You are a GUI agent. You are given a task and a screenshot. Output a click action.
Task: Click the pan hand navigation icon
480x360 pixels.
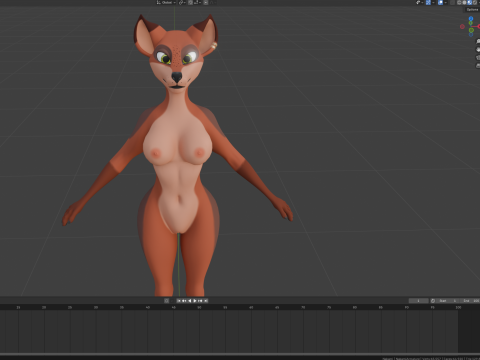tap(478, 49)
